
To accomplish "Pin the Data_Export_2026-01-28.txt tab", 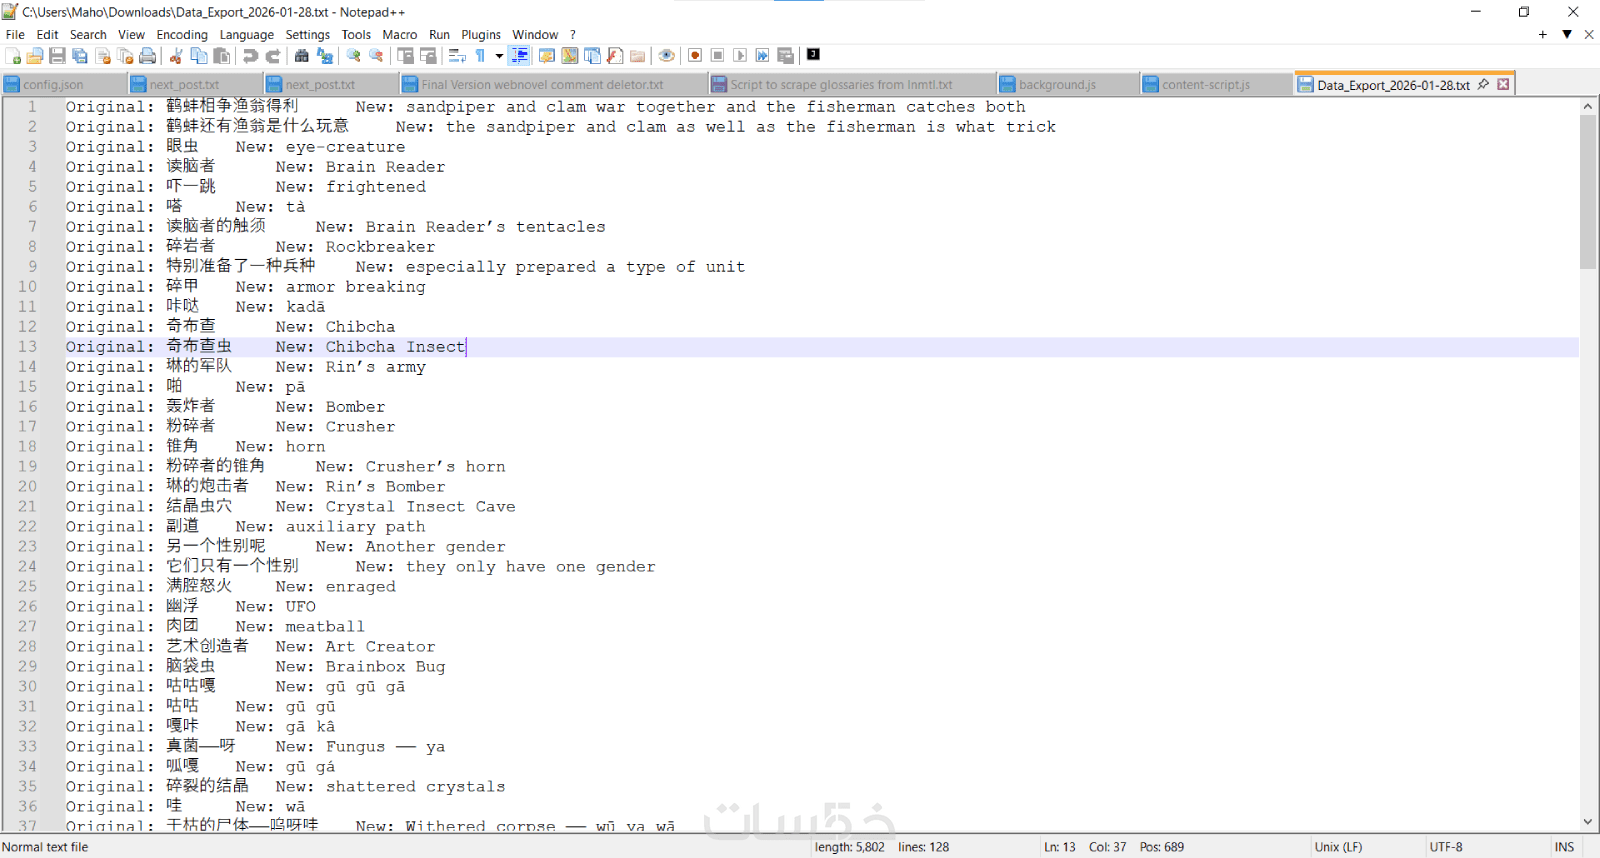I will 1483,85.
